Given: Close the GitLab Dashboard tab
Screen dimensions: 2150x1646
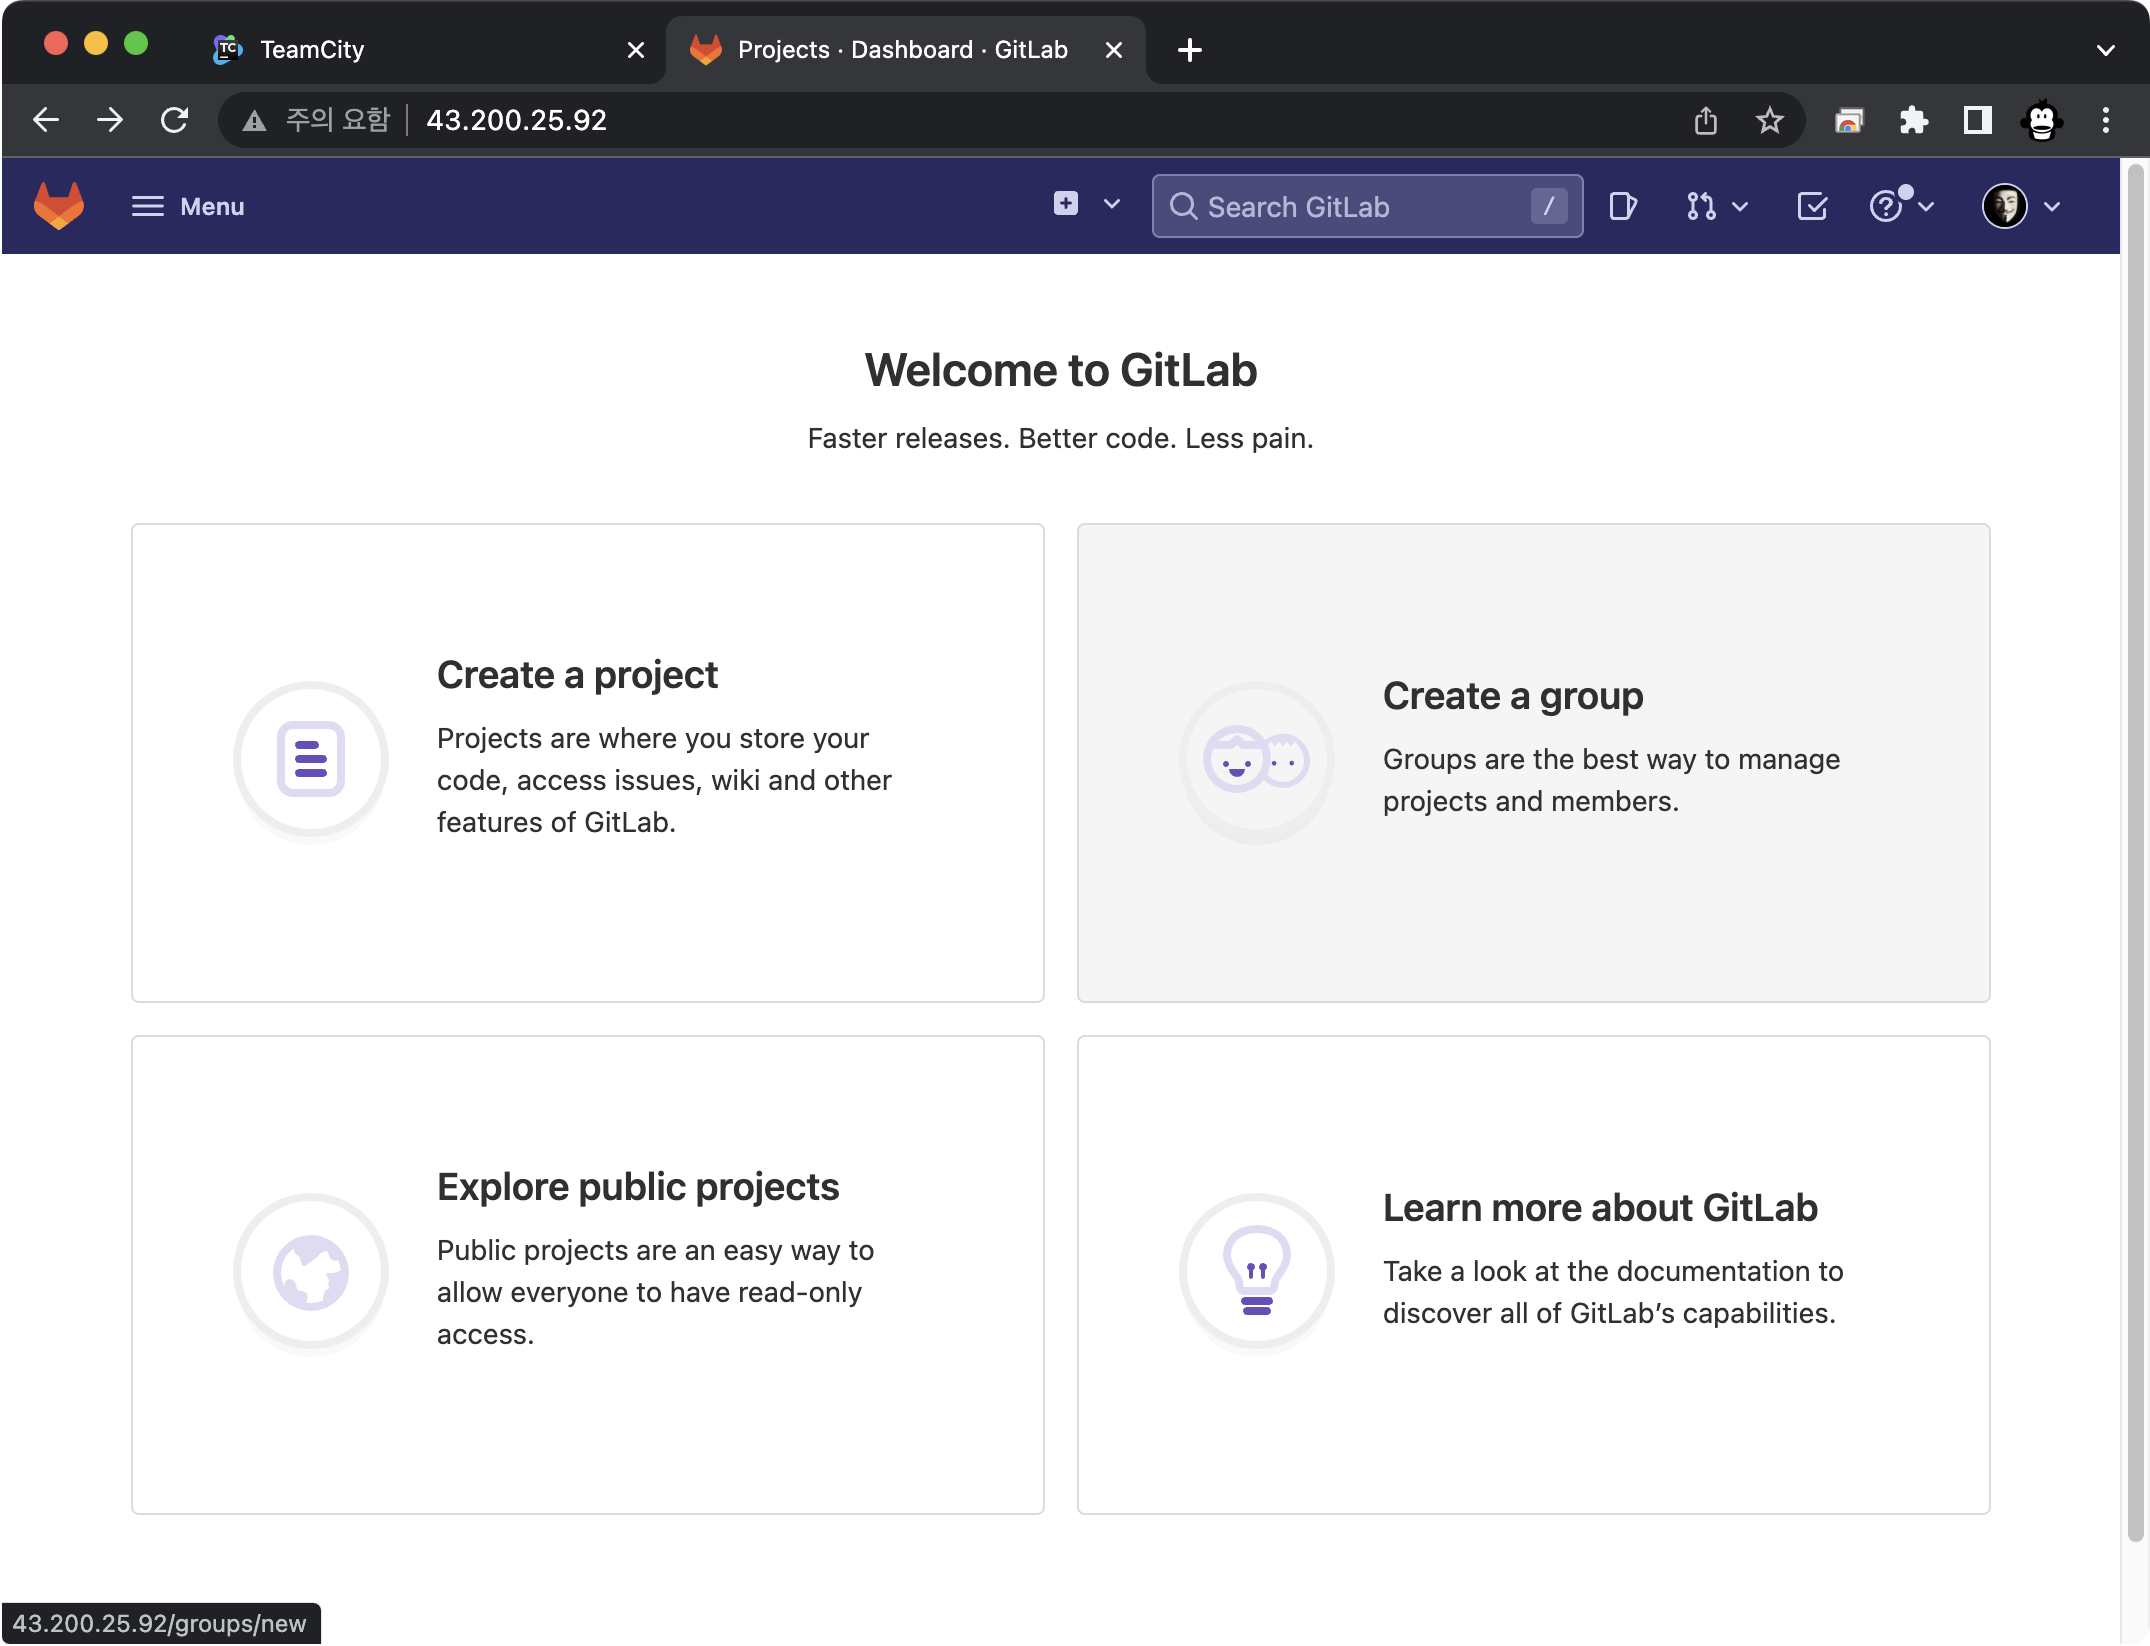Looking at the screenshot, I should (1114, 50).
